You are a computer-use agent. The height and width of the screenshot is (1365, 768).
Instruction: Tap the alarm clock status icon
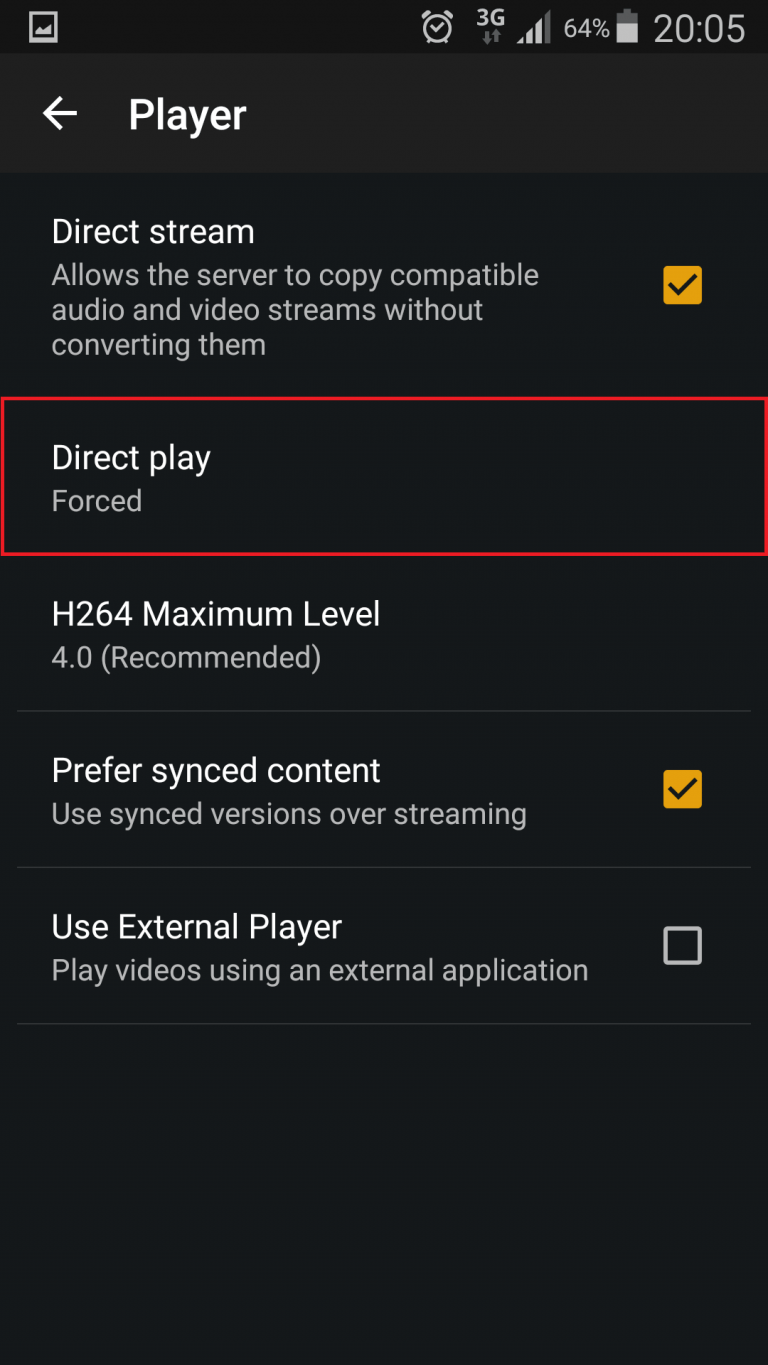pyautogui.click(x=437, y=27)
